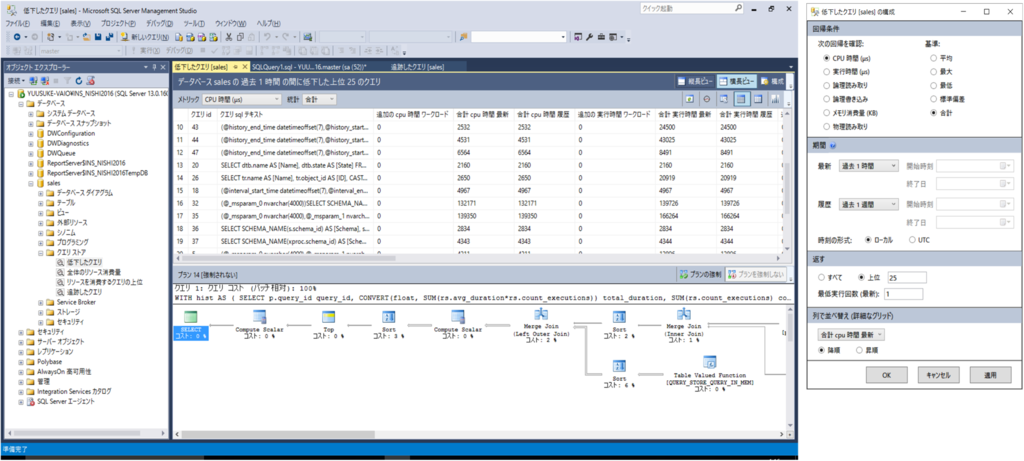The height and width of the screenshot is (461, 1024).
Task: Select the SELECT operator node in the plan
Action: [191, 326]
